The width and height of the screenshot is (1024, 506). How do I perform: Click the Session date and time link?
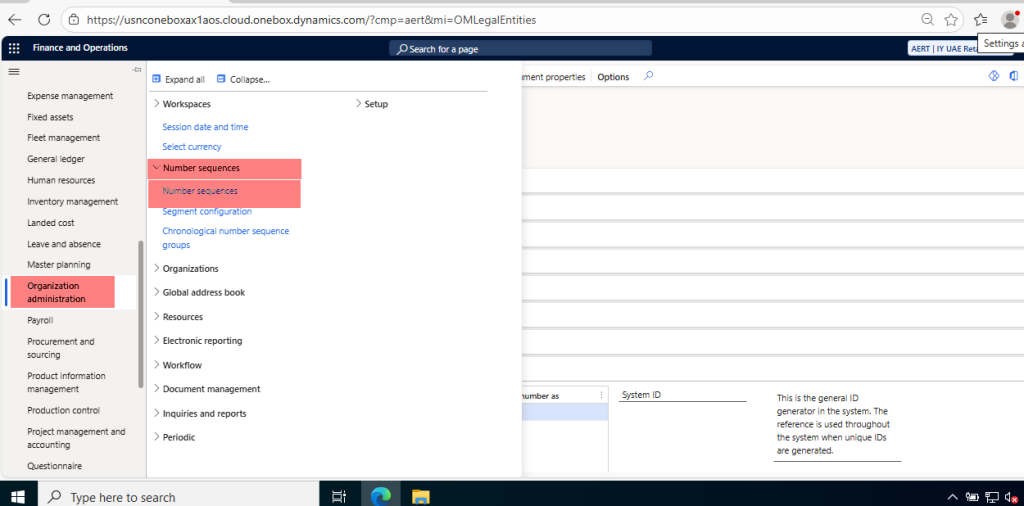205,127
